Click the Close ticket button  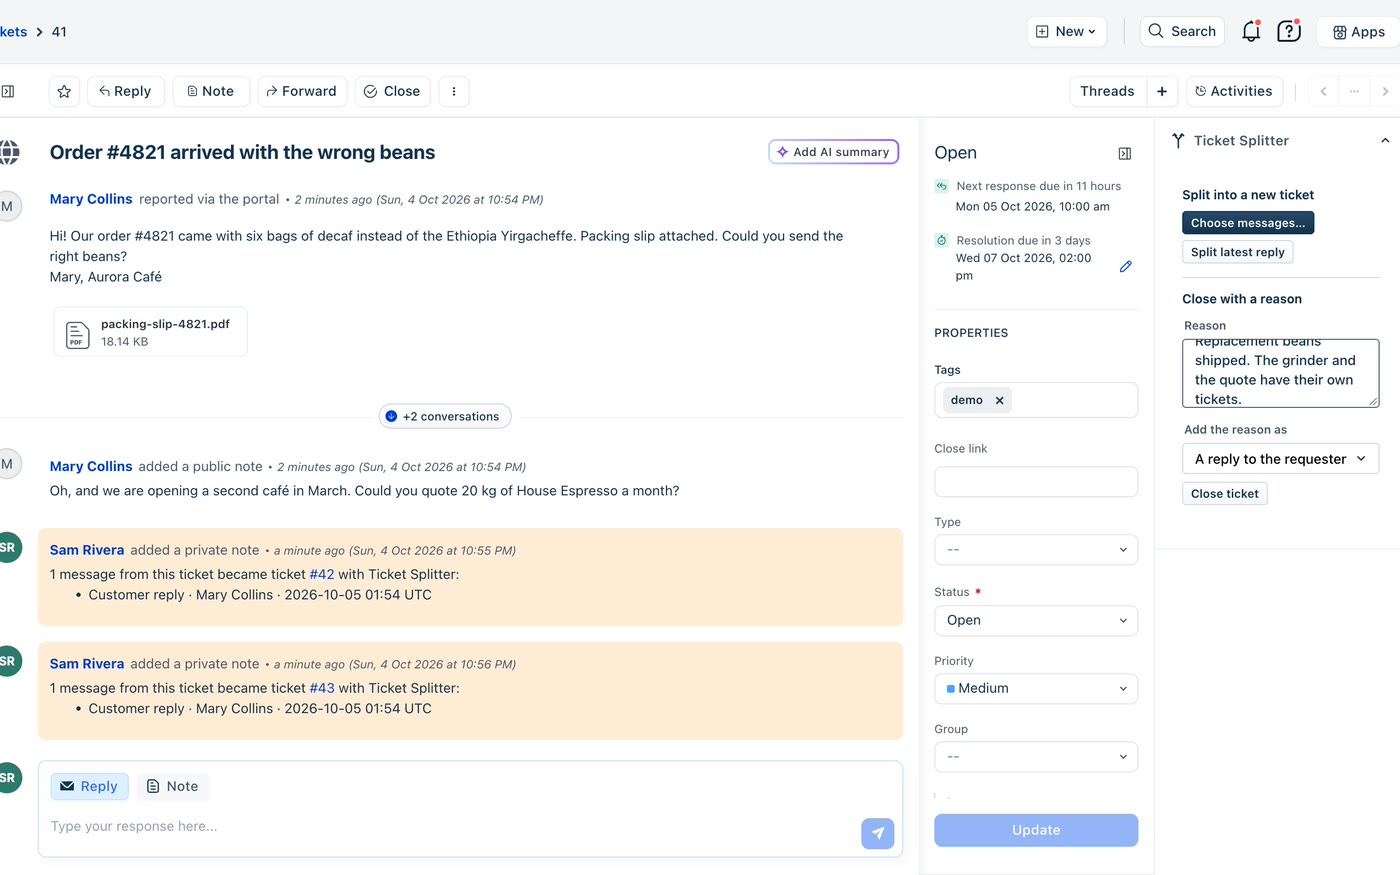1224,494
